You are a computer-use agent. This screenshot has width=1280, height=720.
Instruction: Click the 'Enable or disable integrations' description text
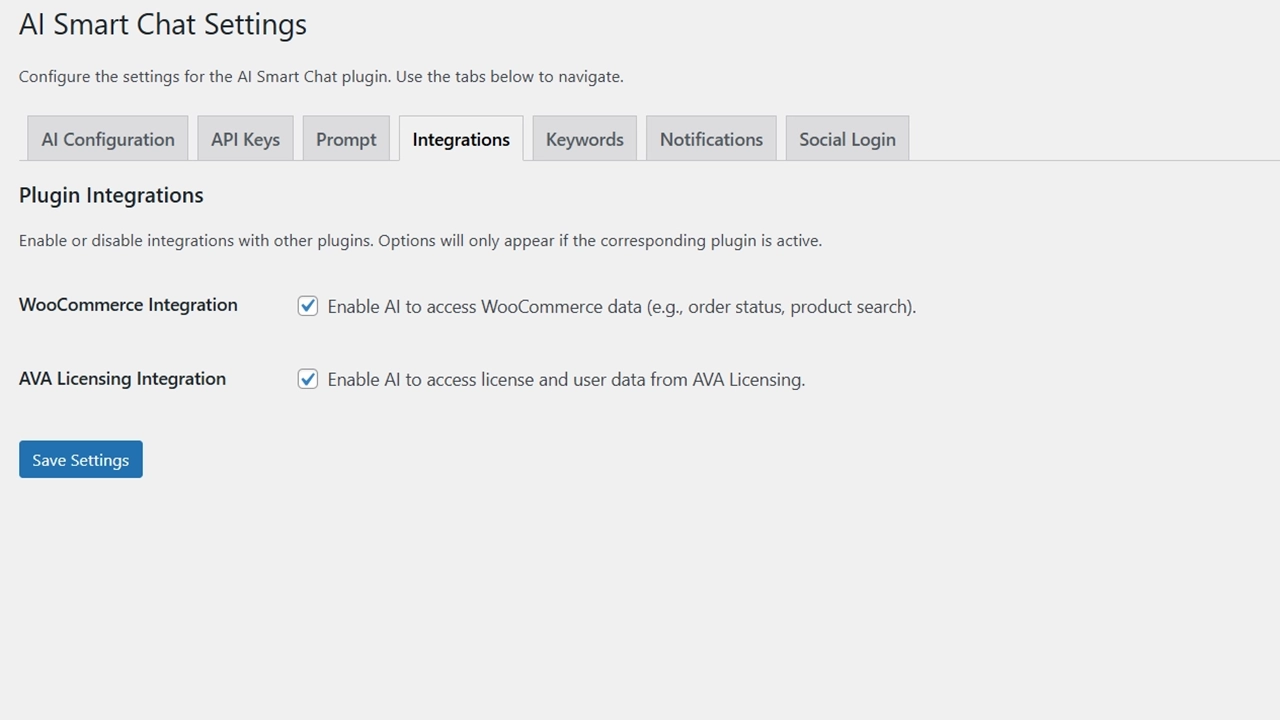coord(420,241)
